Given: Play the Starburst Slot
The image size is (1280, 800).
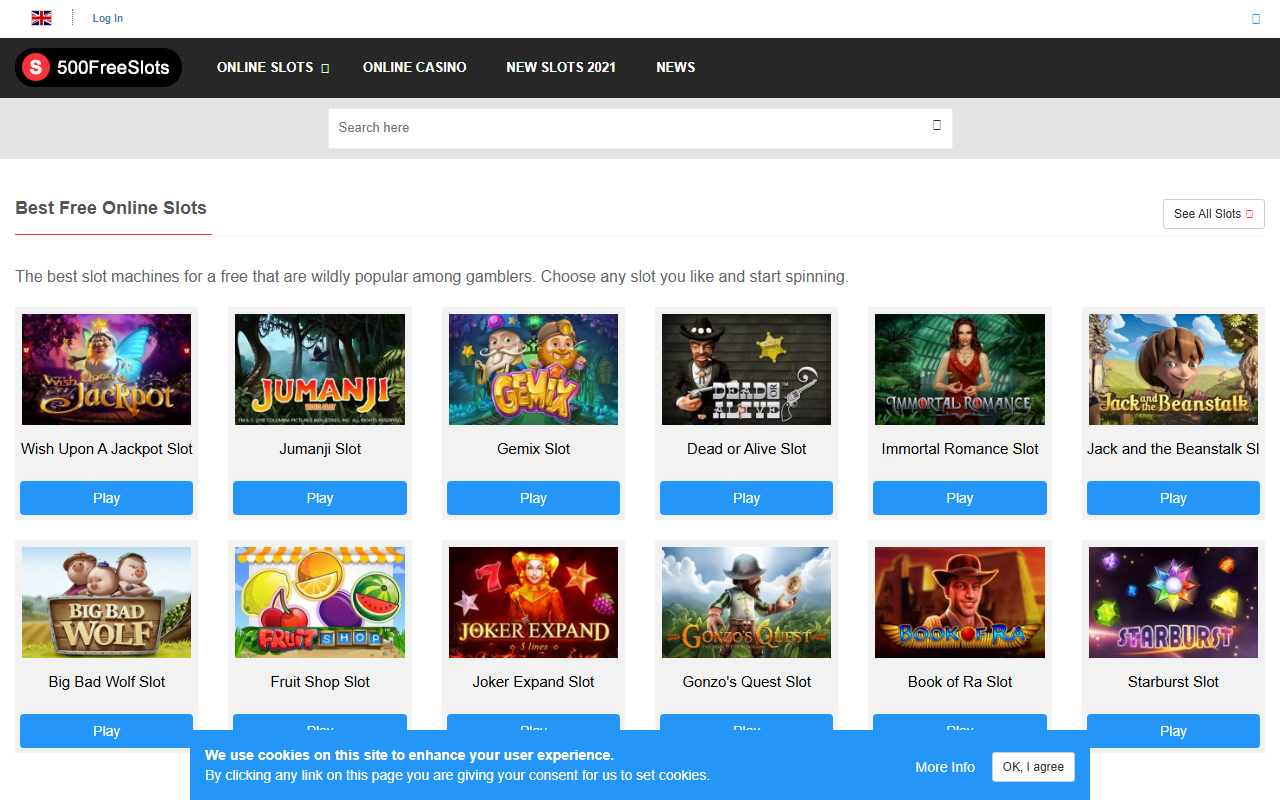Looking at the screenshot, I should [x=1173, y=731].
